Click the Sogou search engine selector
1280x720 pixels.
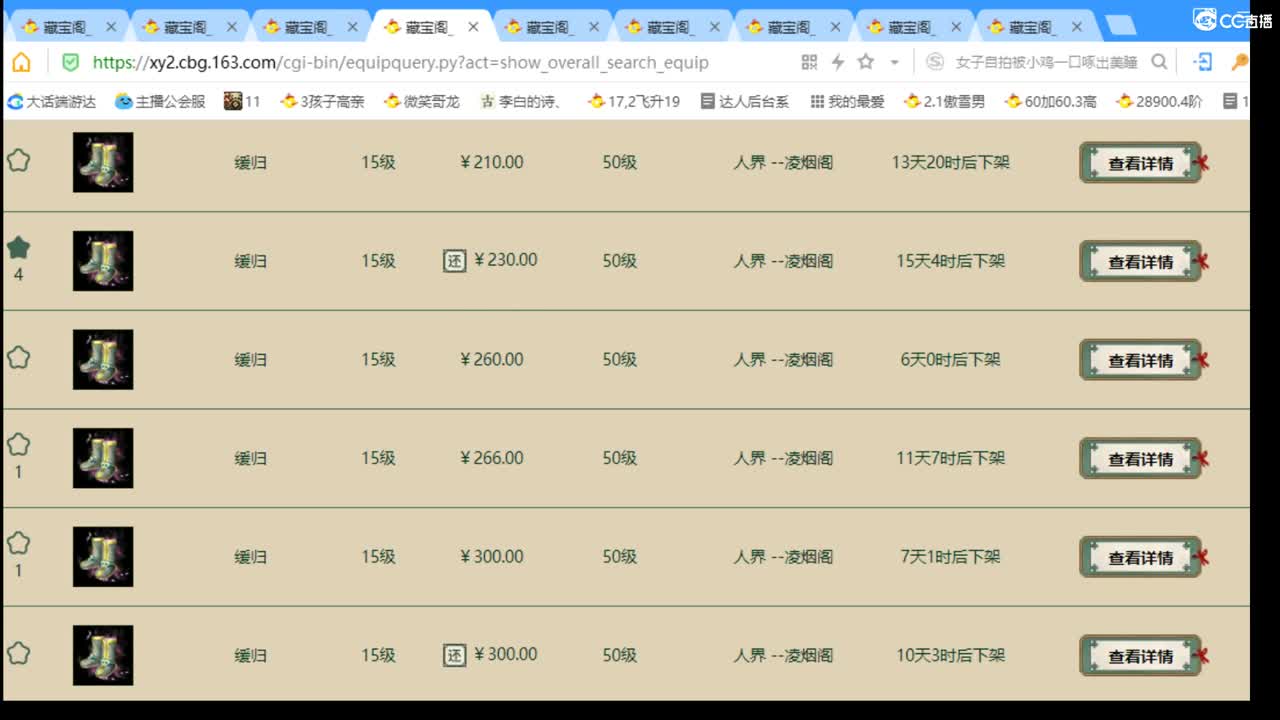pyautogui.click(x=931, y=62)
